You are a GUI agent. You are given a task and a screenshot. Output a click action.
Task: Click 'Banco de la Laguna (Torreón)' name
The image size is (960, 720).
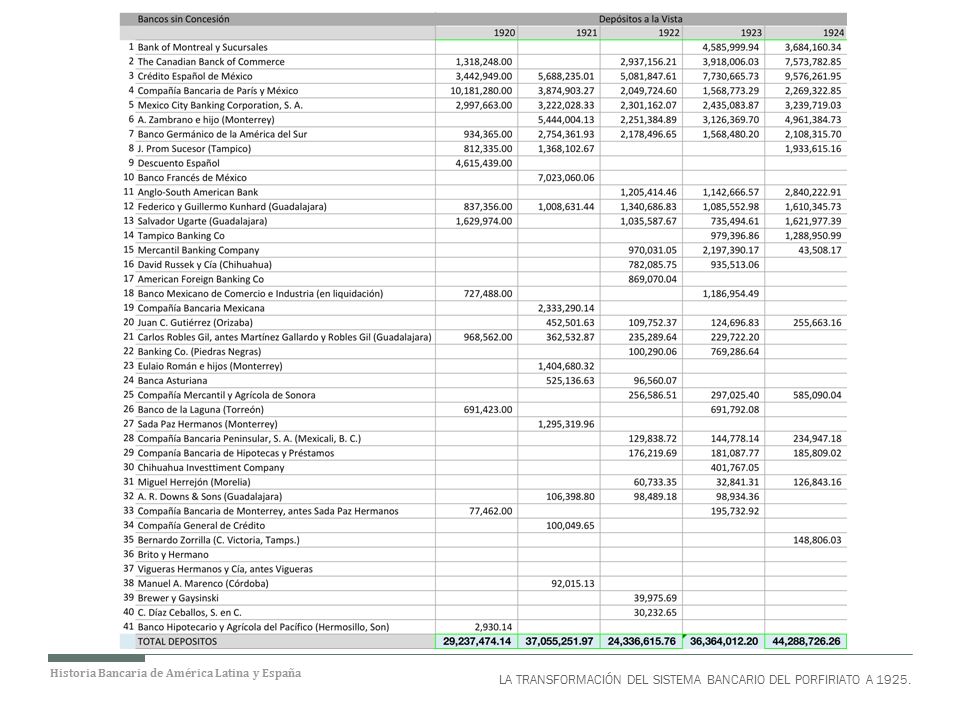[x=200, y=410]
